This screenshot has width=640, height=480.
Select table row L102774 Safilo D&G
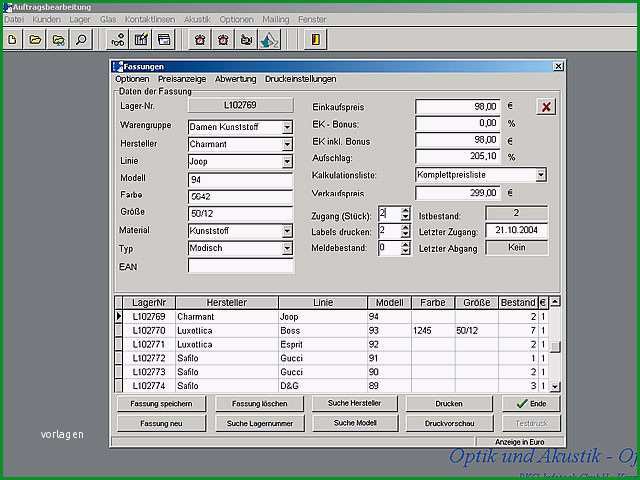coord(331,386)
